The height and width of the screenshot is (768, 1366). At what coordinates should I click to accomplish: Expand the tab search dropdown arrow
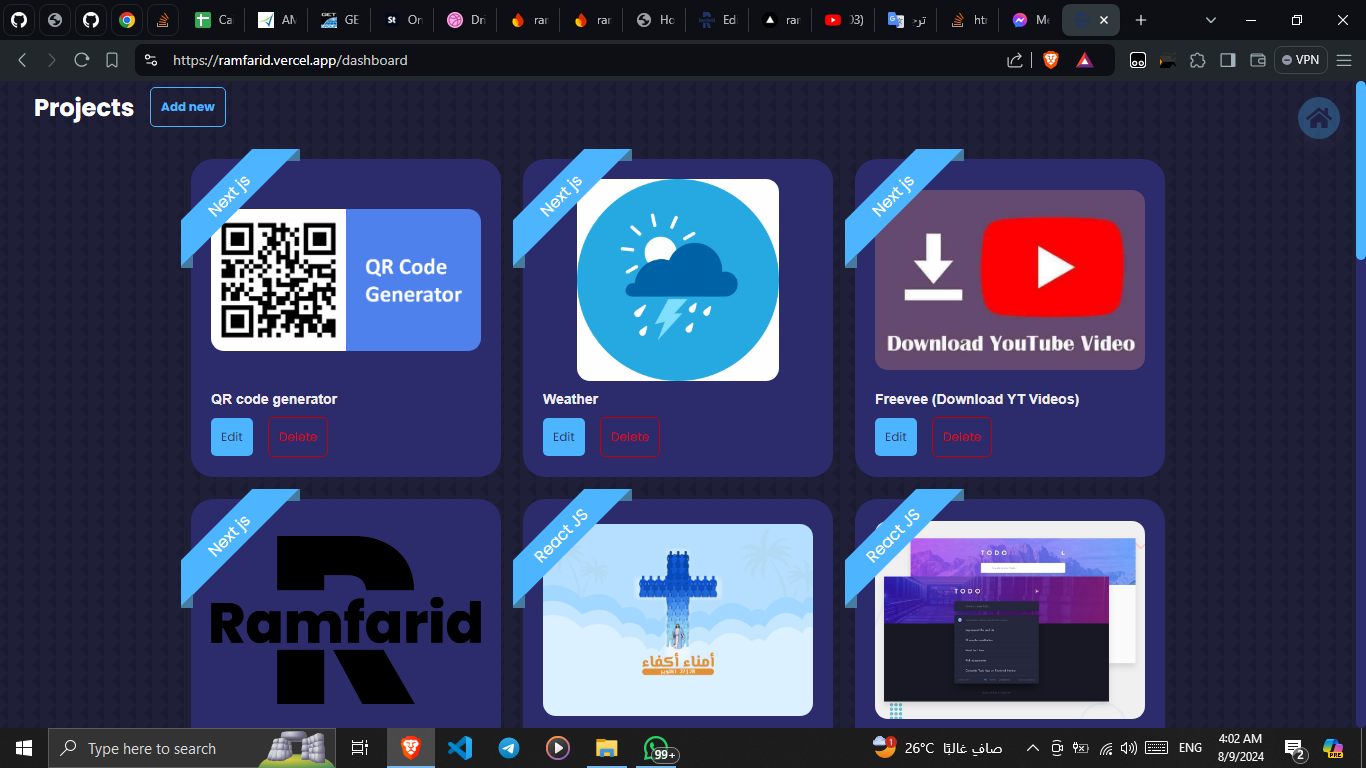(x=1211, y=20)
